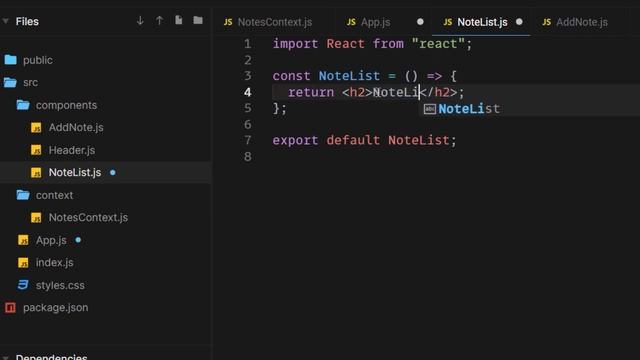Click the CSS icon beside styles.css
Screen dimensions: 640x360
point(23,285)
